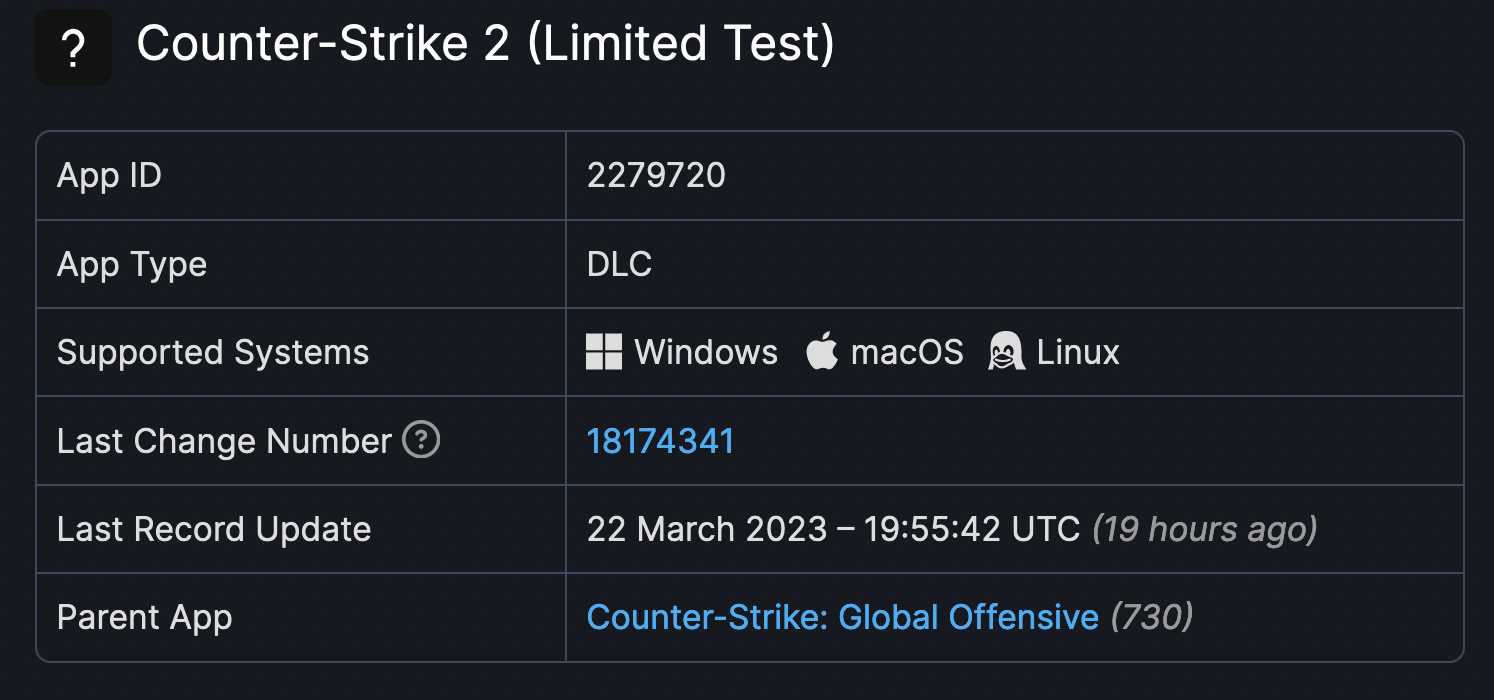
Task: Click the macOS text label
Action: (907, 352)
